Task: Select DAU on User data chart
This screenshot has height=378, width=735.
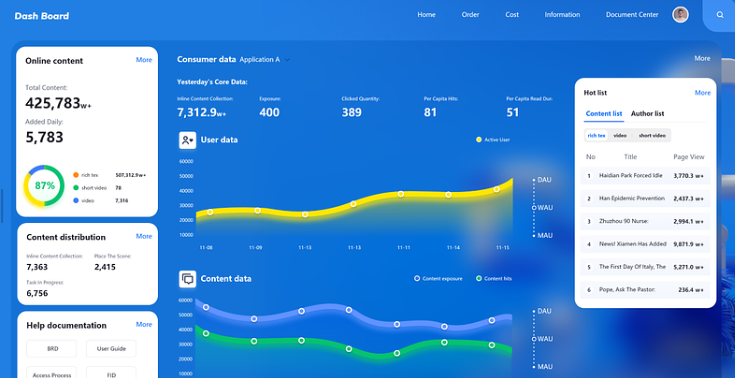Action: (544, 180)
